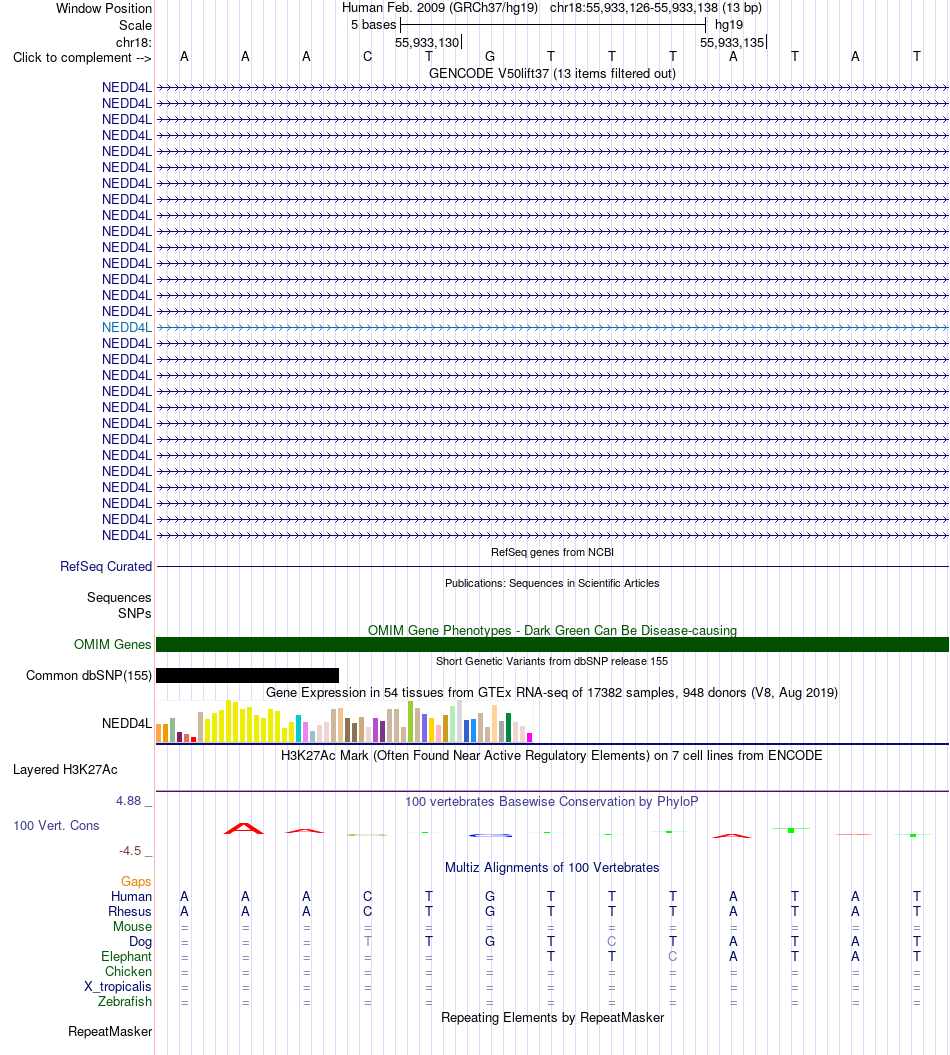Viewport: 950px width, 1055px height.
Task: Click the 'Human Feb. 2009 (GRCh37/hg19)' assembly text
Action: 440,8
